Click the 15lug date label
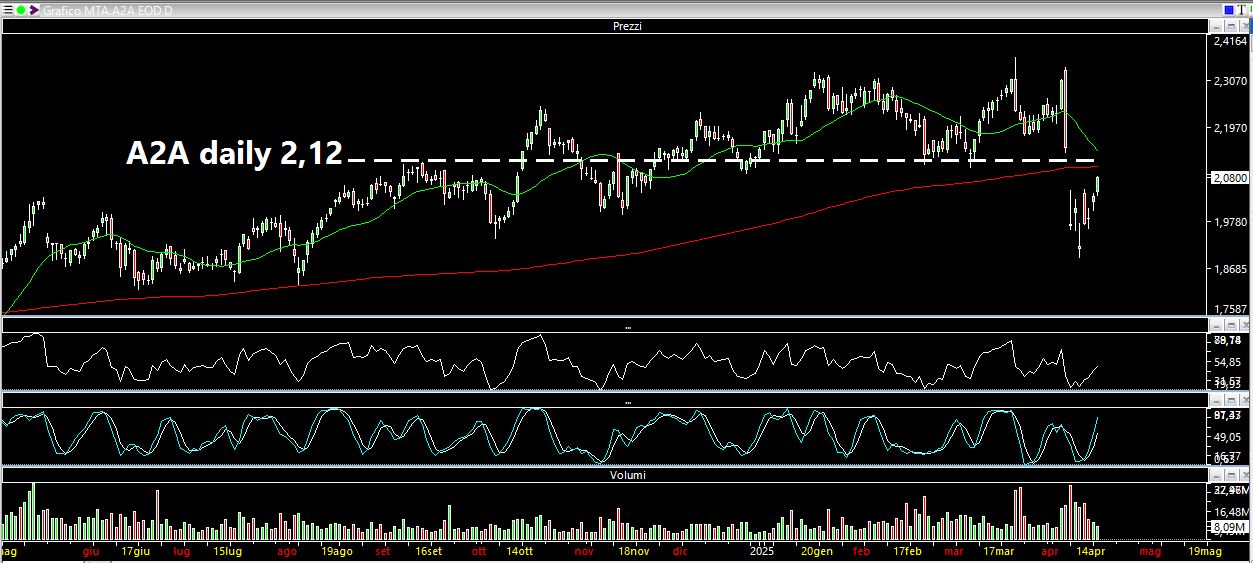This screenshot has width=1253, height=563. (x=228, y=551)
